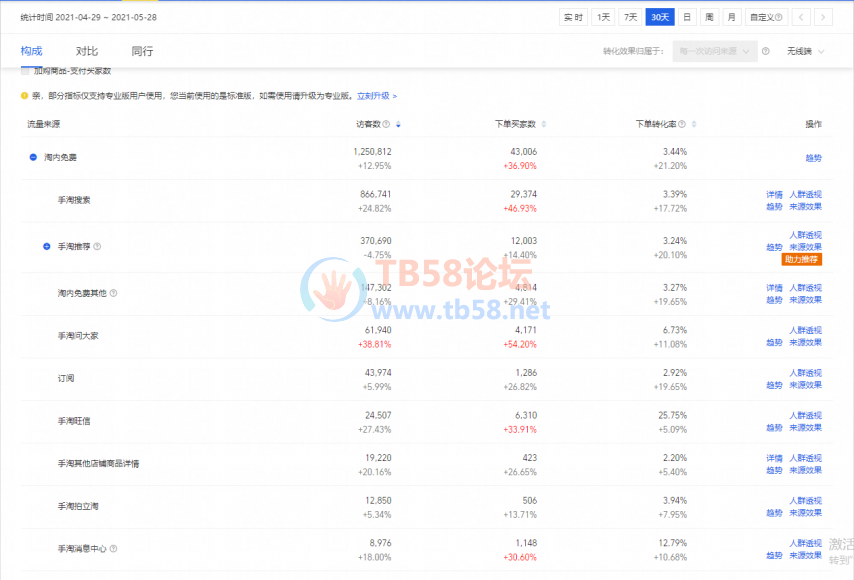Click the 866,741 visitor count value

click(x=376, y=194)
